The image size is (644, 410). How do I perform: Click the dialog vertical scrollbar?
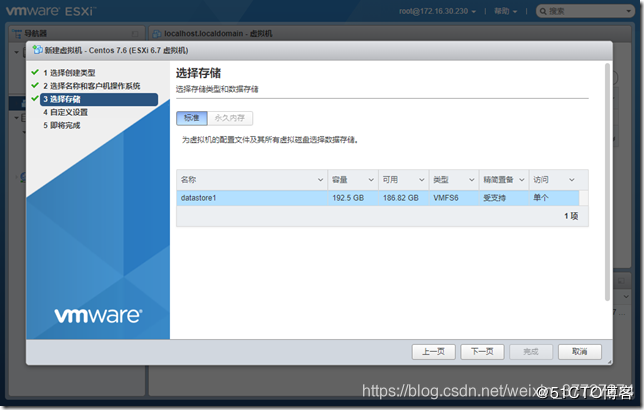(x=607, y=182)
